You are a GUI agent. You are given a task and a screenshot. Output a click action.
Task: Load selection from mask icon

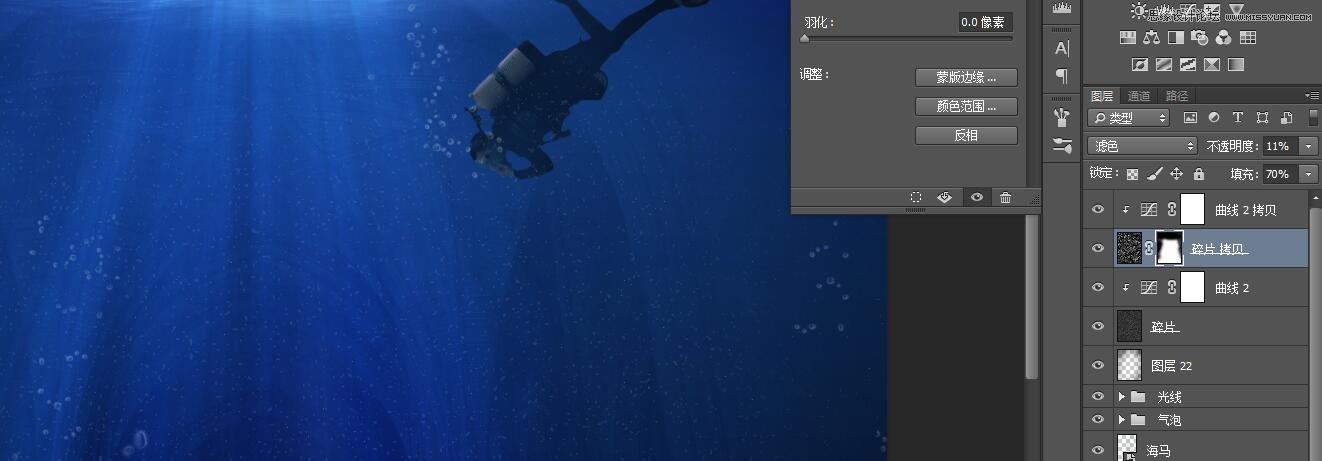[x=916, y=198]
